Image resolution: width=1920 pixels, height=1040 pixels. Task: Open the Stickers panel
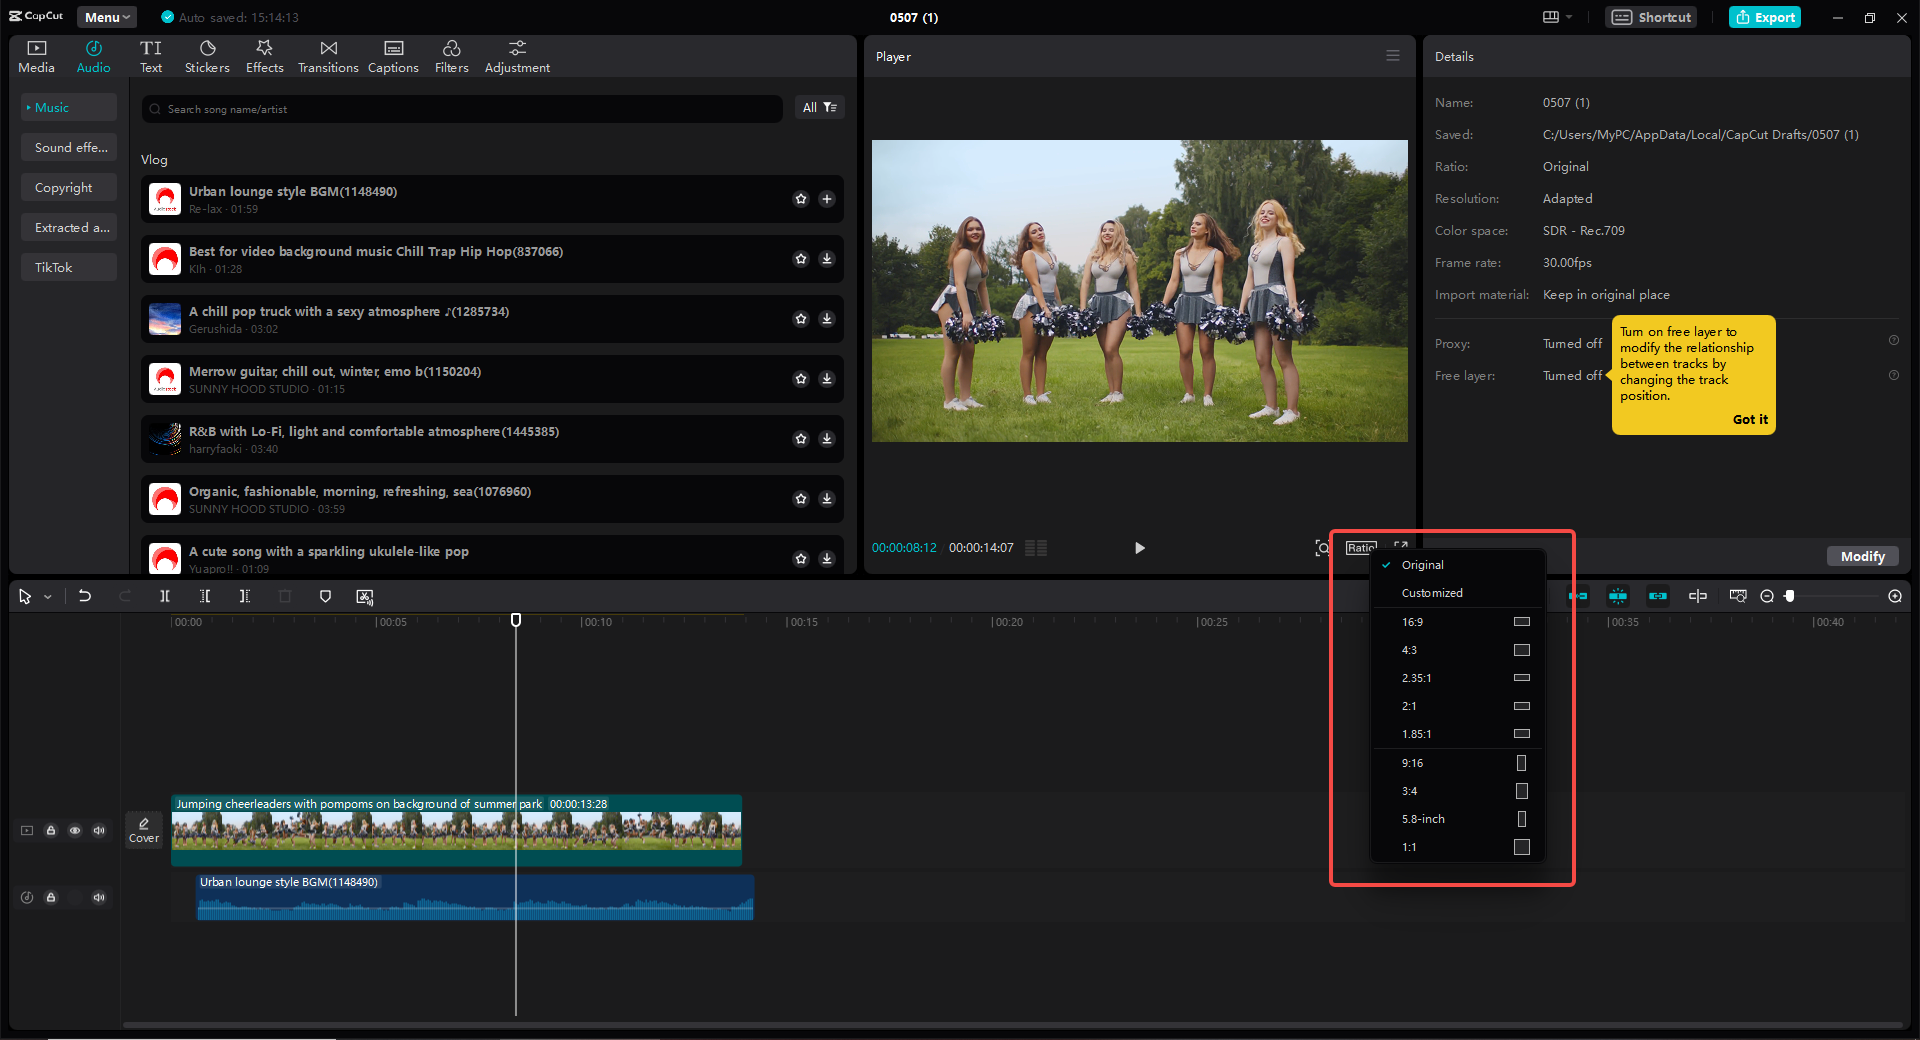coord(207,55)
